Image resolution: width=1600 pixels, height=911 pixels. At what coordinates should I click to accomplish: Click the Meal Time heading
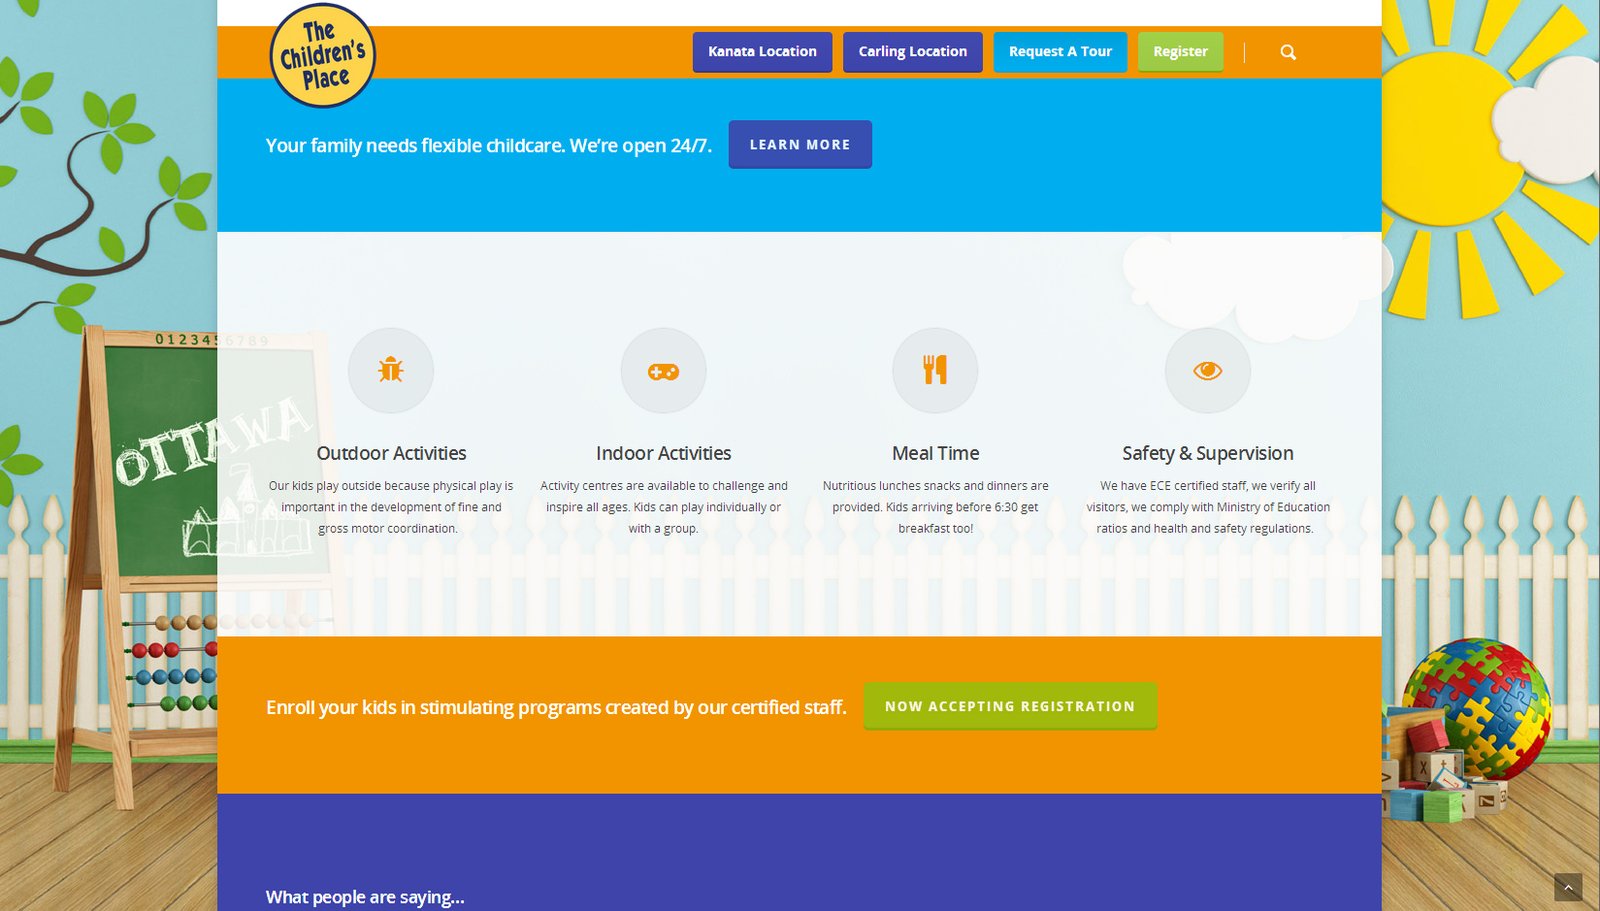point(935,453)
